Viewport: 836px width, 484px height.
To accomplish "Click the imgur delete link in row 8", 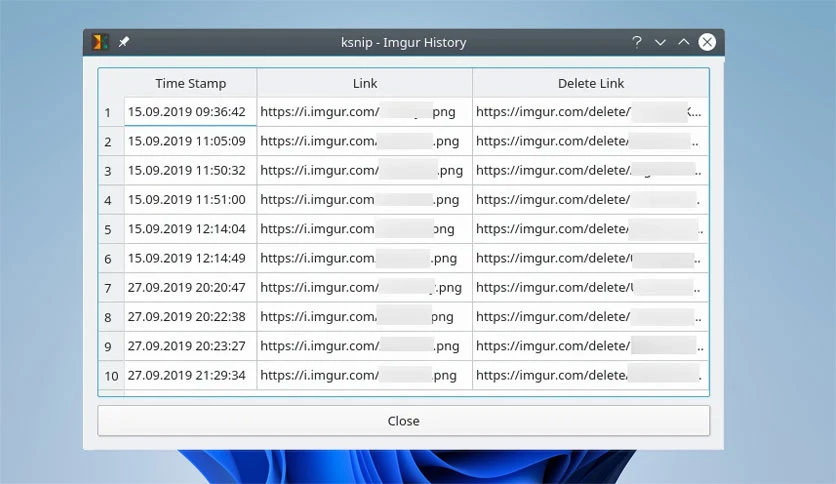I will tap(591, 317).
